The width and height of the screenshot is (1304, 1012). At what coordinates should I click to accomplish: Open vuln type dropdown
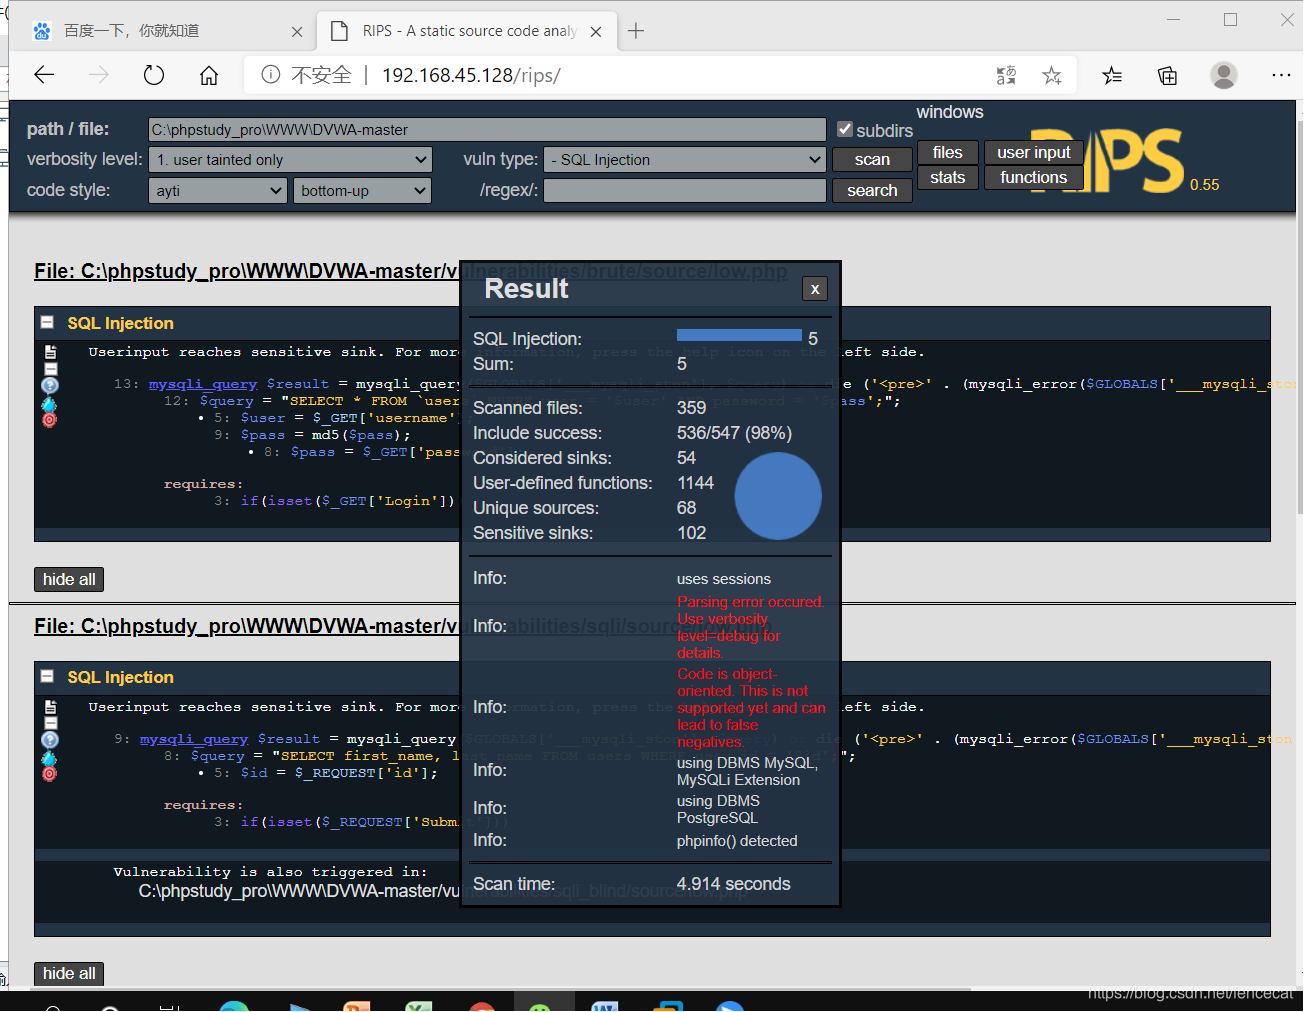[x=685, y=160]
